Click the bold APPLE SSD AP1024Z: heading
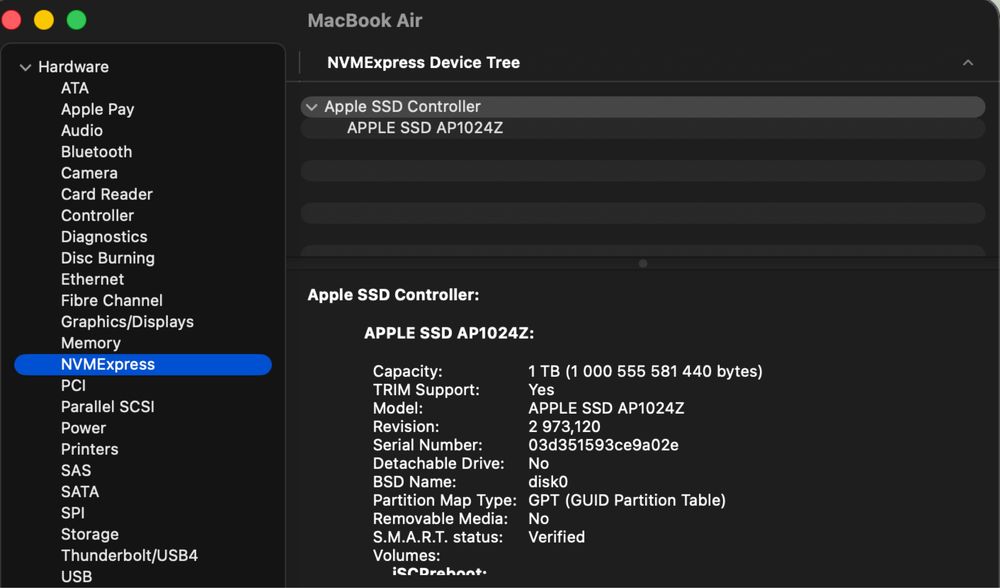The width and height of the screenshot is (1000, 588). click(449, 333)
